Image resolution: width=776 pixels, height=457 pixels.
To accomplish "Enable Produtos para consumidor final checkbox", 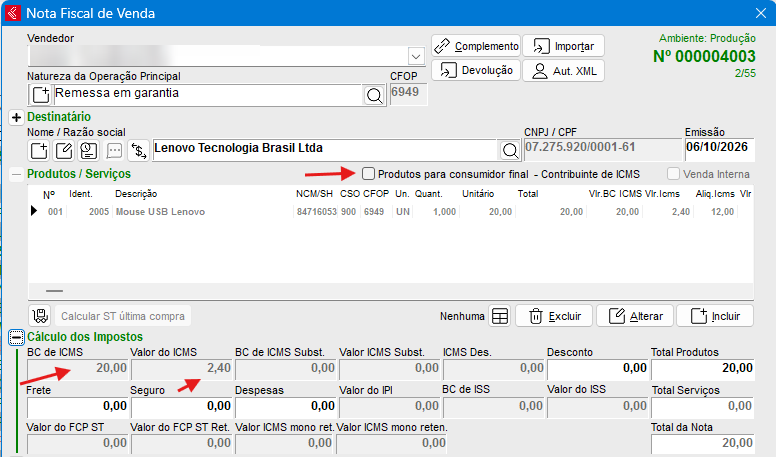I will 368,174.
